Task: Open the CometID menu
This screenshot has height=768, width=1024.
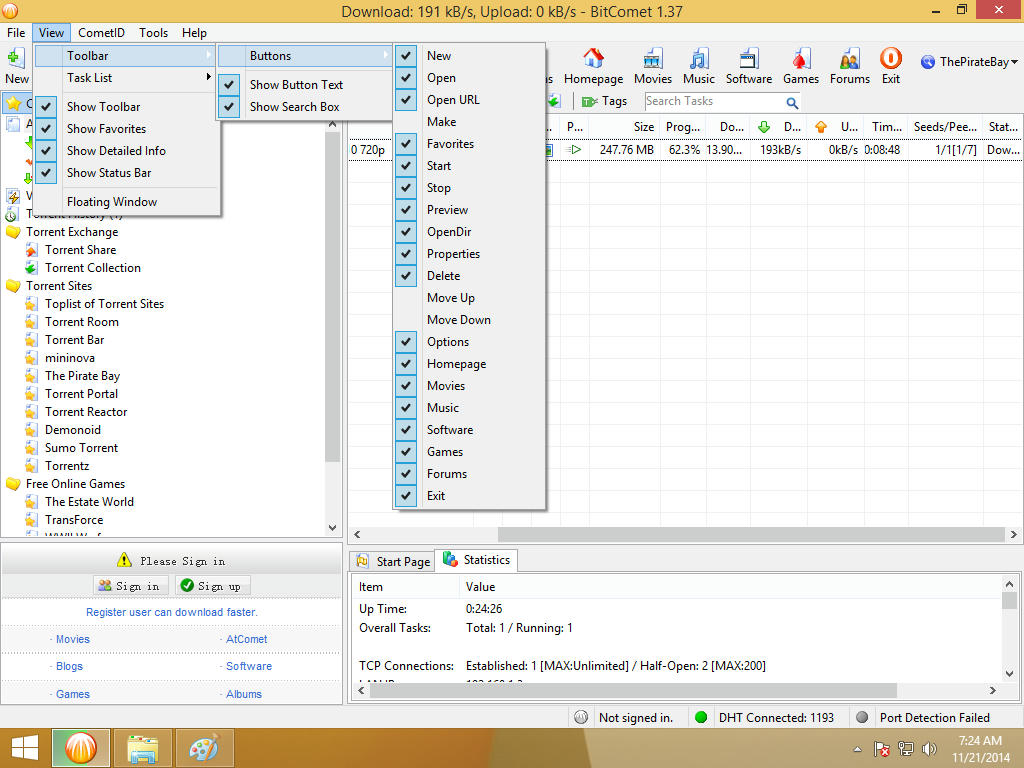Action: point(101,33)
